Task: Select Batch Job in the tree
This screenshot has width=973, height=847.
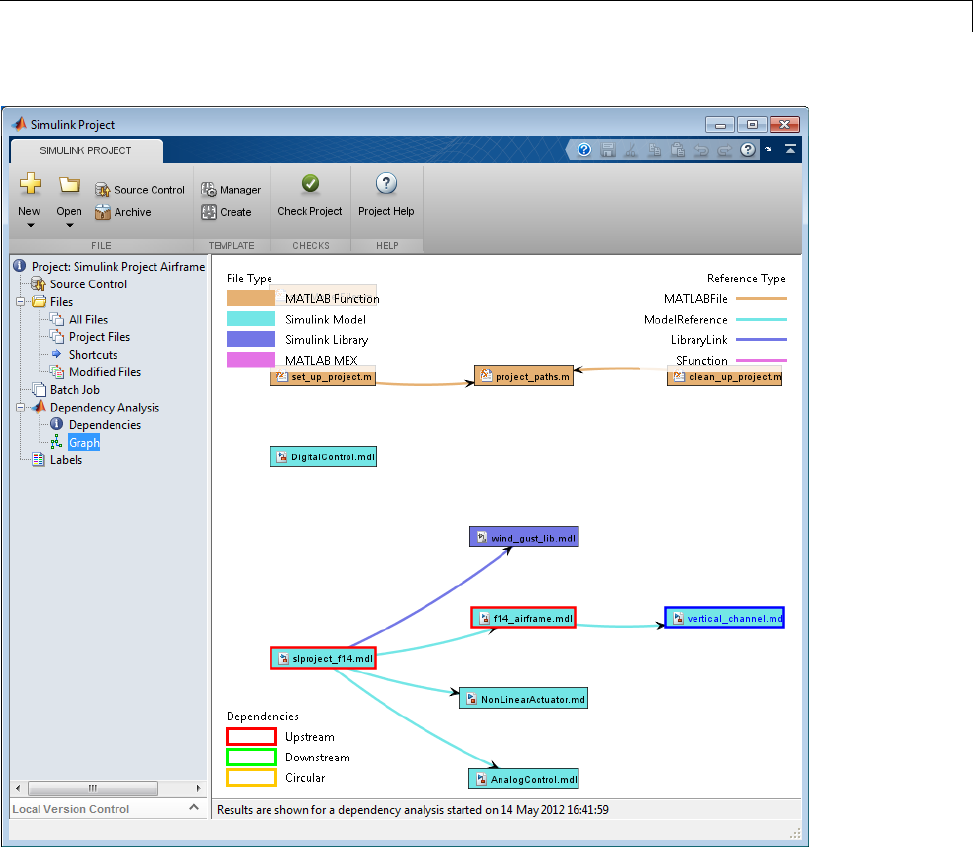Action: click(74, 390)
